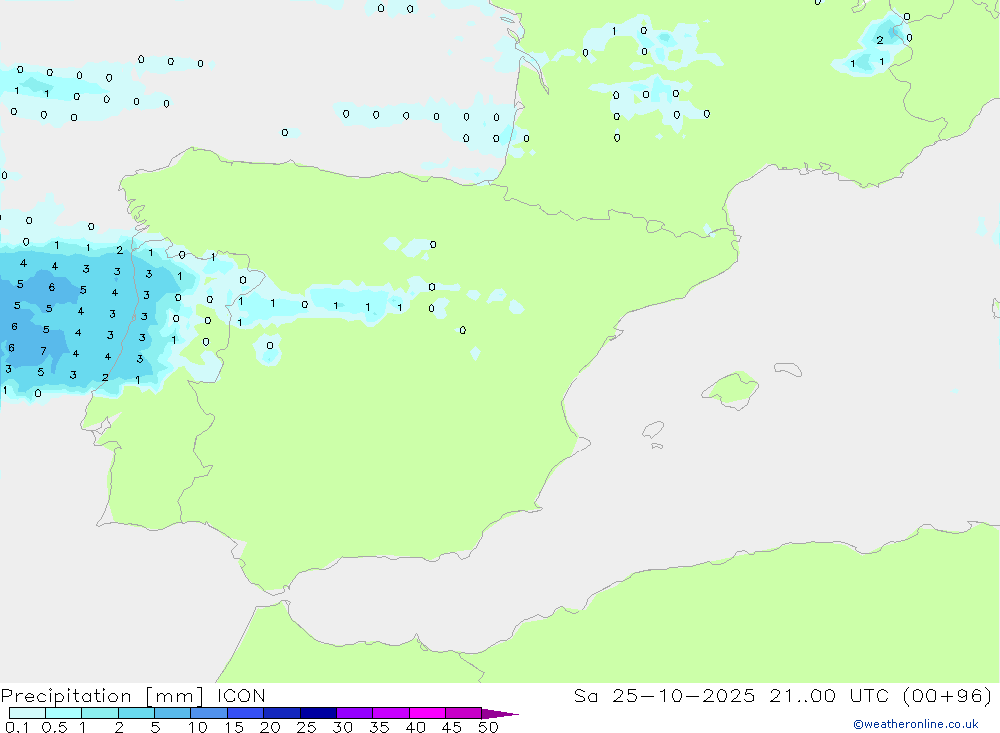Click the '(00+96)' forecast offset text
This screenshot has width=1000, height=733.
click(x=948, y=695)
